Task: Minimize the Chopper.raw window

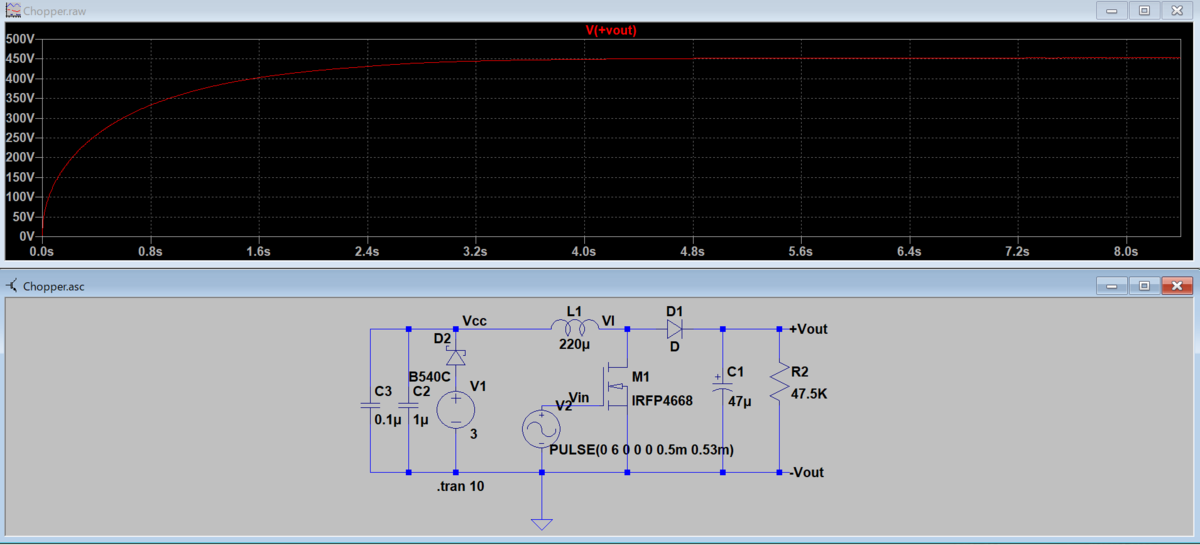Action: click(1111, 10)
